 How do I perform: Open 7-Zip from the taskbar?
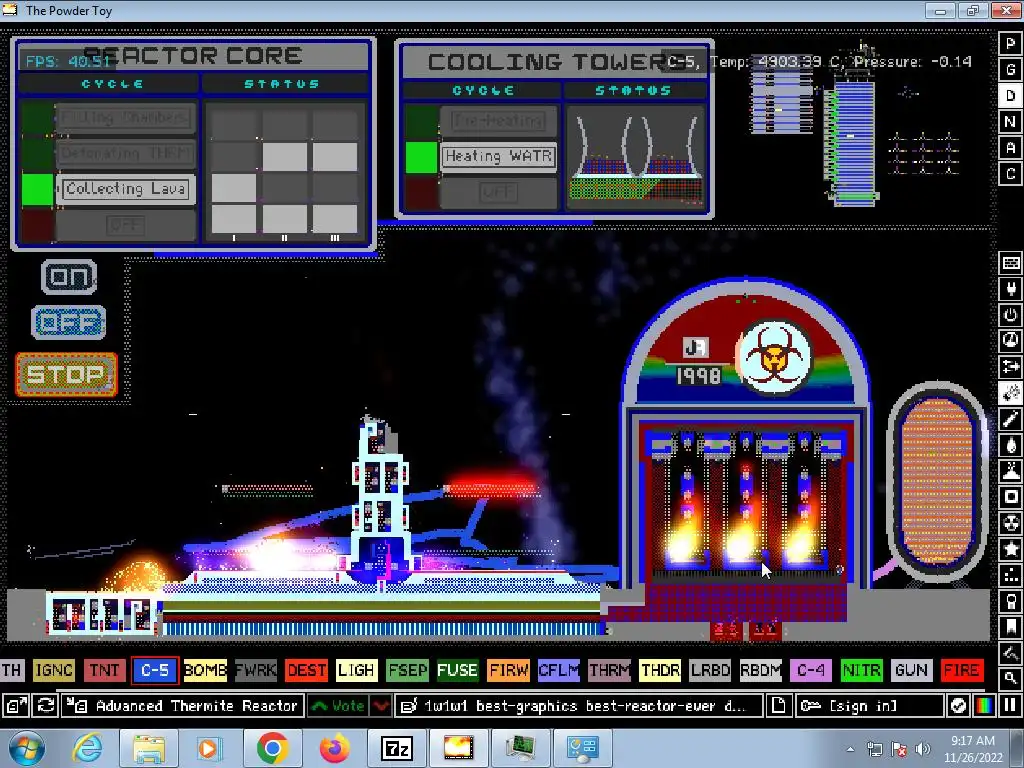click(396, 748)
